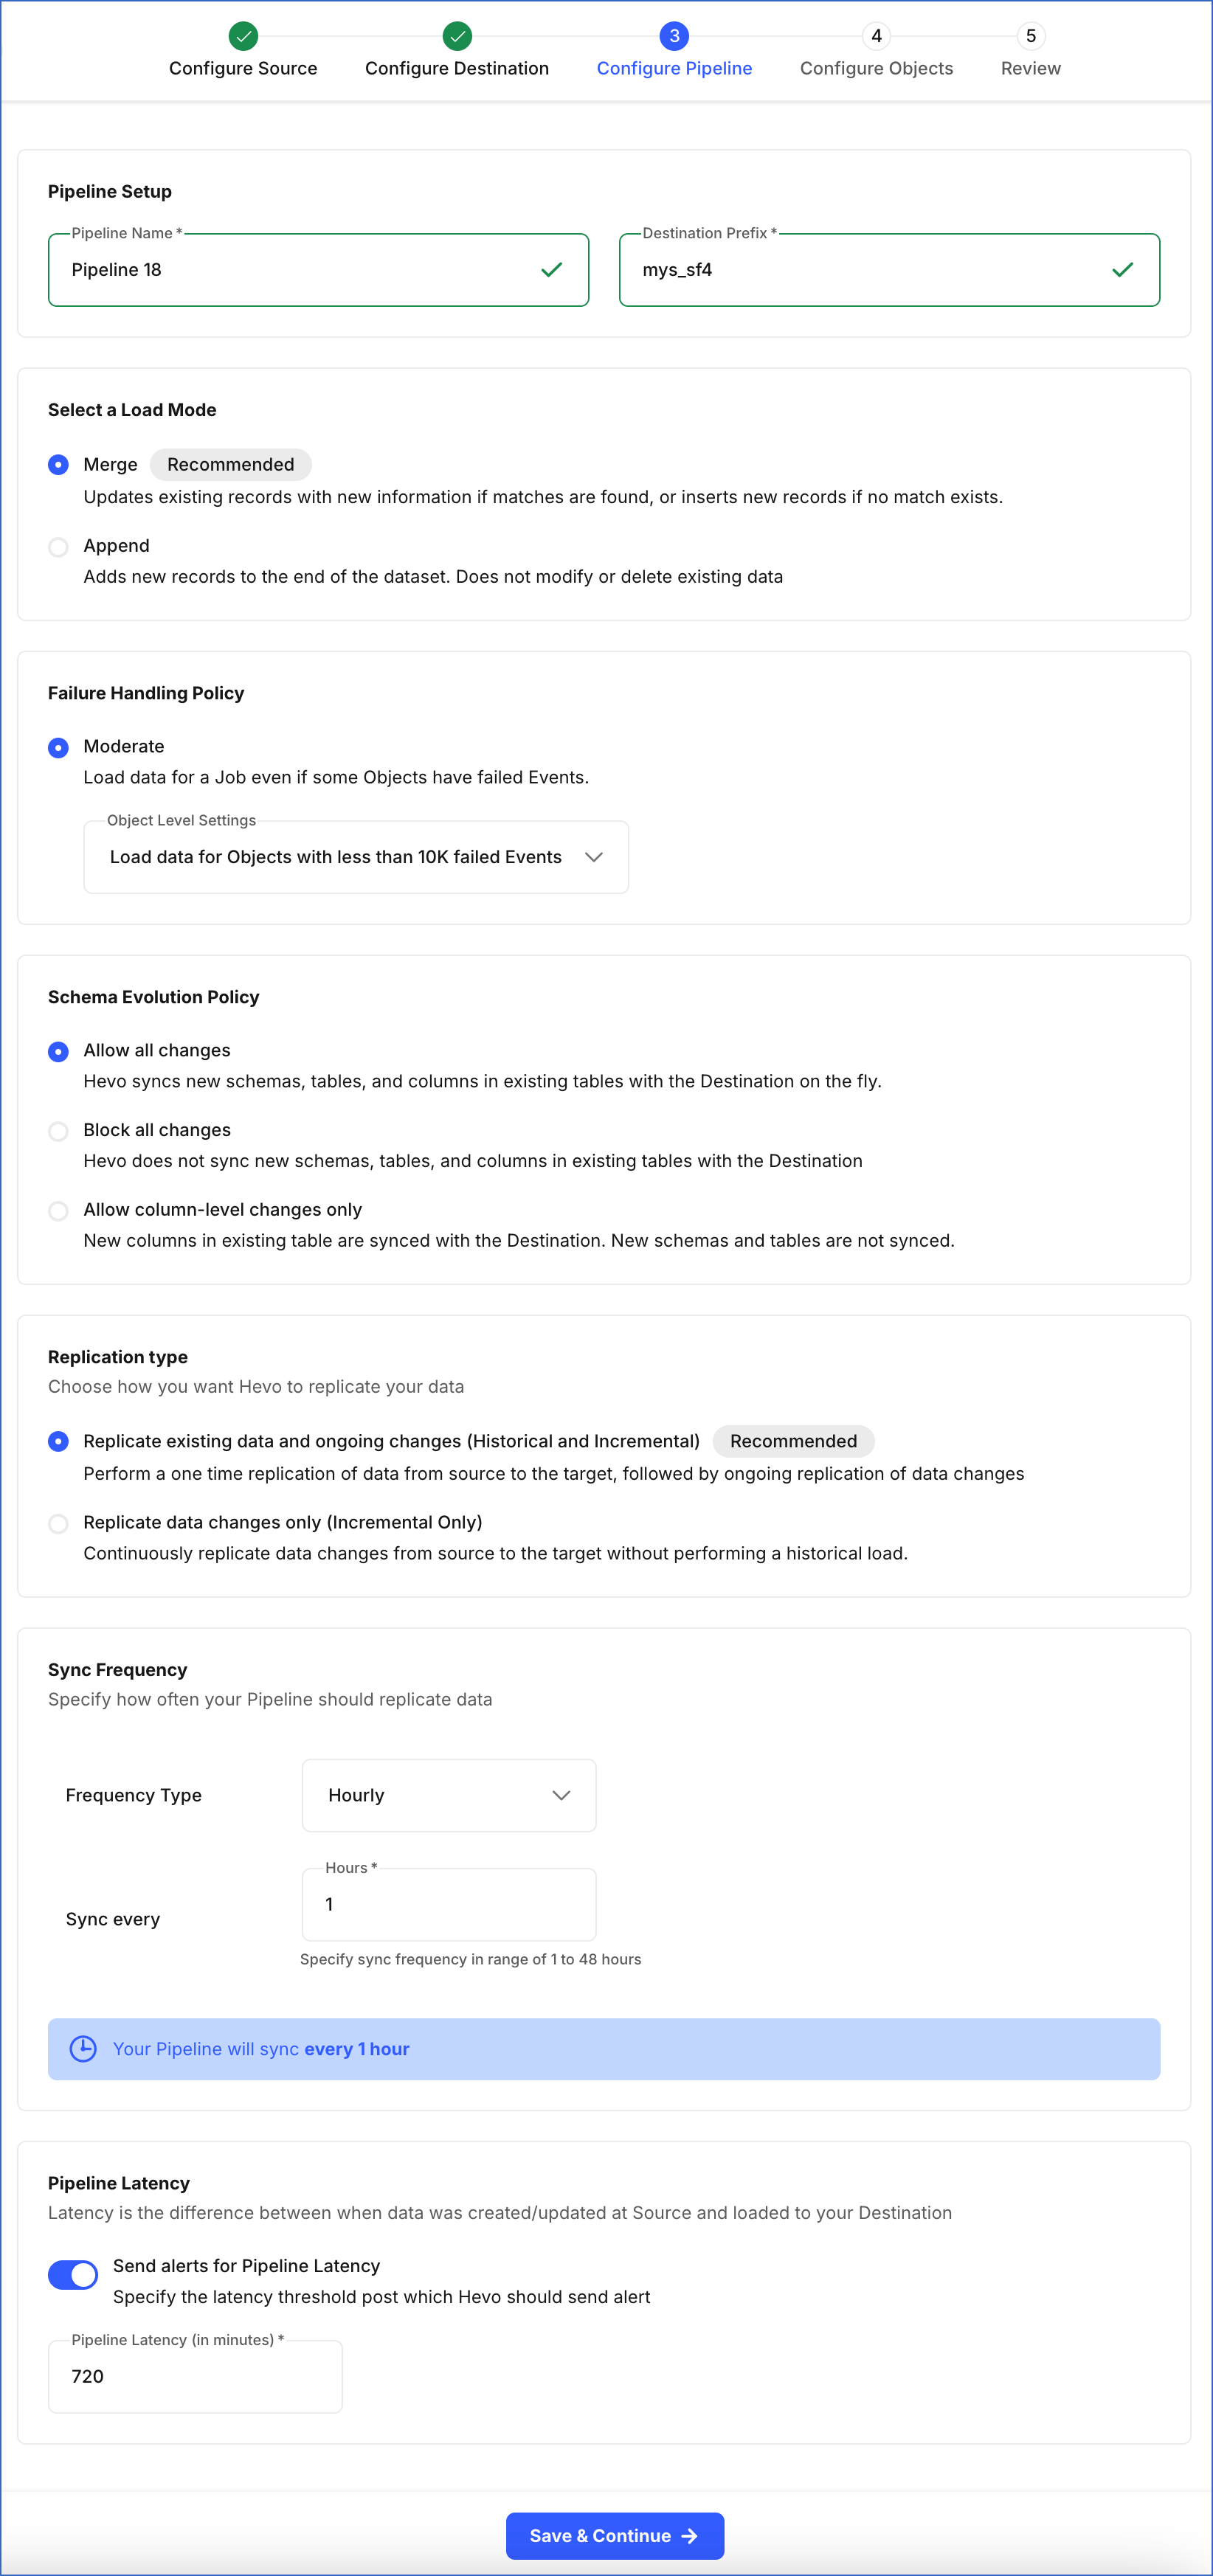
Task: Turn off Send alerts for Pipeline Latency
Action: pos(72,2275)
